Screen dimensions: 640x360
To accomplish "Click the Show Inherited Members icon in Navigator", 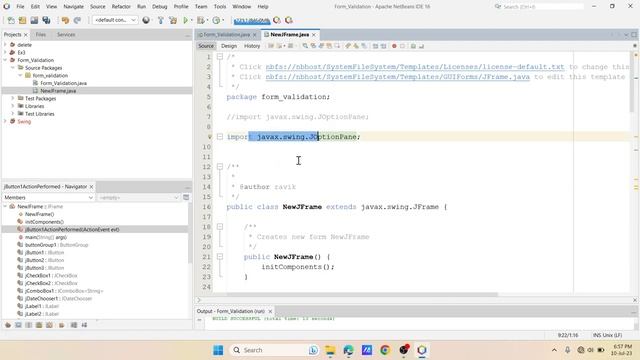I will [x=8, y=325].
